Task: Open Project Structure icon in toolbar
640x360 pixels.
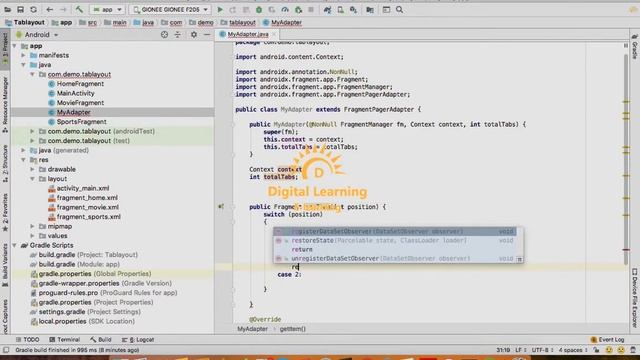Action: pyautogui.click(x=370, y=9)
